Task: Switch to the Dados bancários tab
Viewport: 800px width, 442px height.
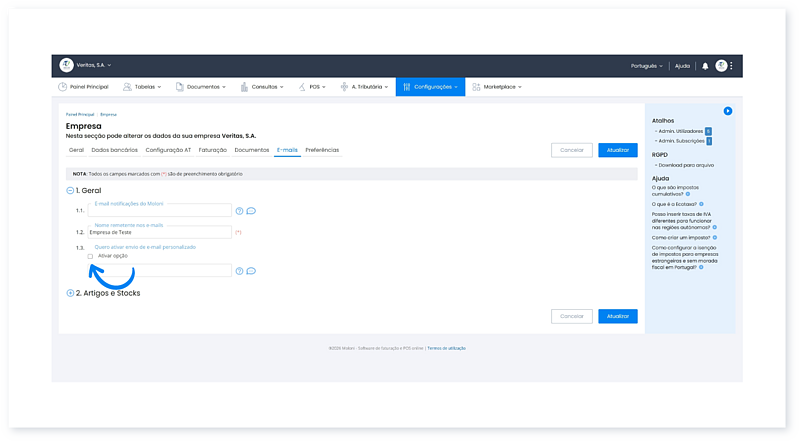Action: click(115, 150)
